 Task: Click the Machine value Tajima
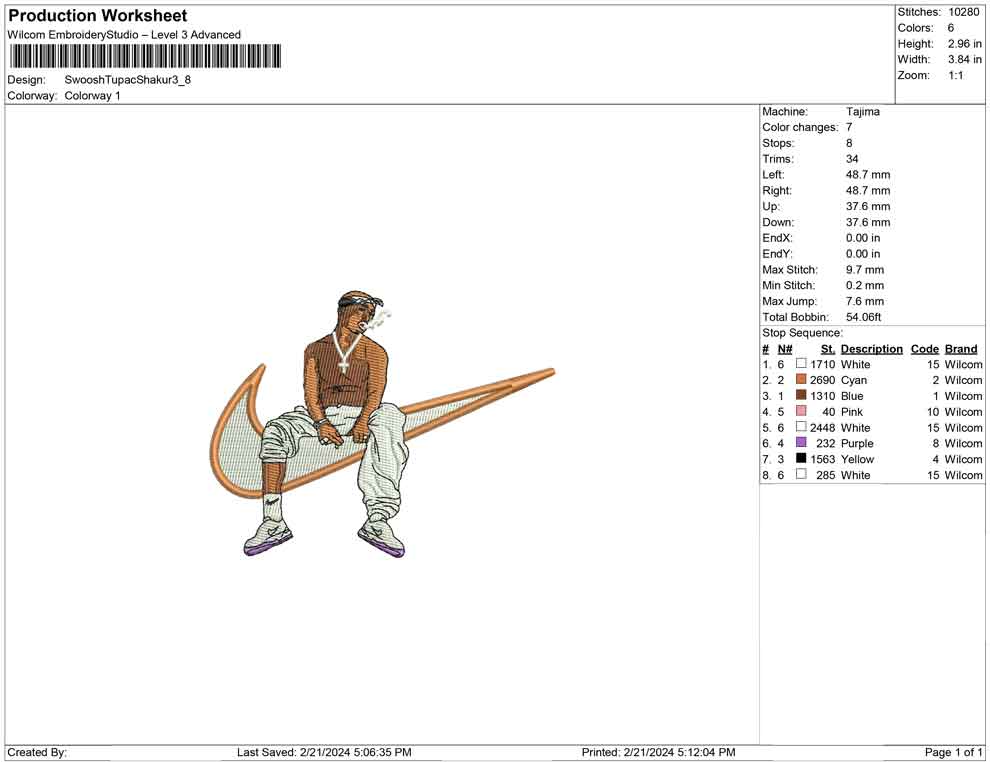[862, 112]
